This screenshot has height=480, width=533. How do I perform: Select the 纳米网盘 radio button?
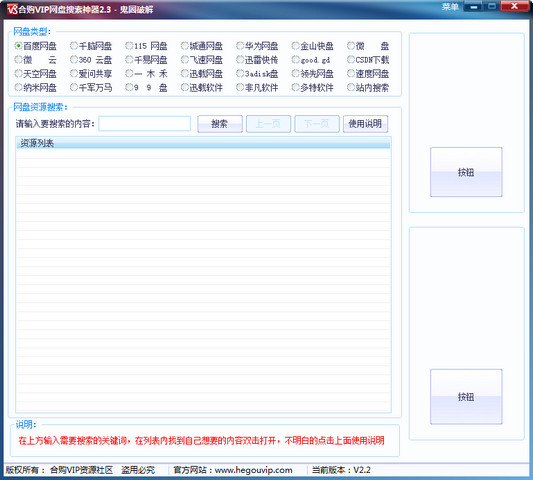(x=35, y=88)
